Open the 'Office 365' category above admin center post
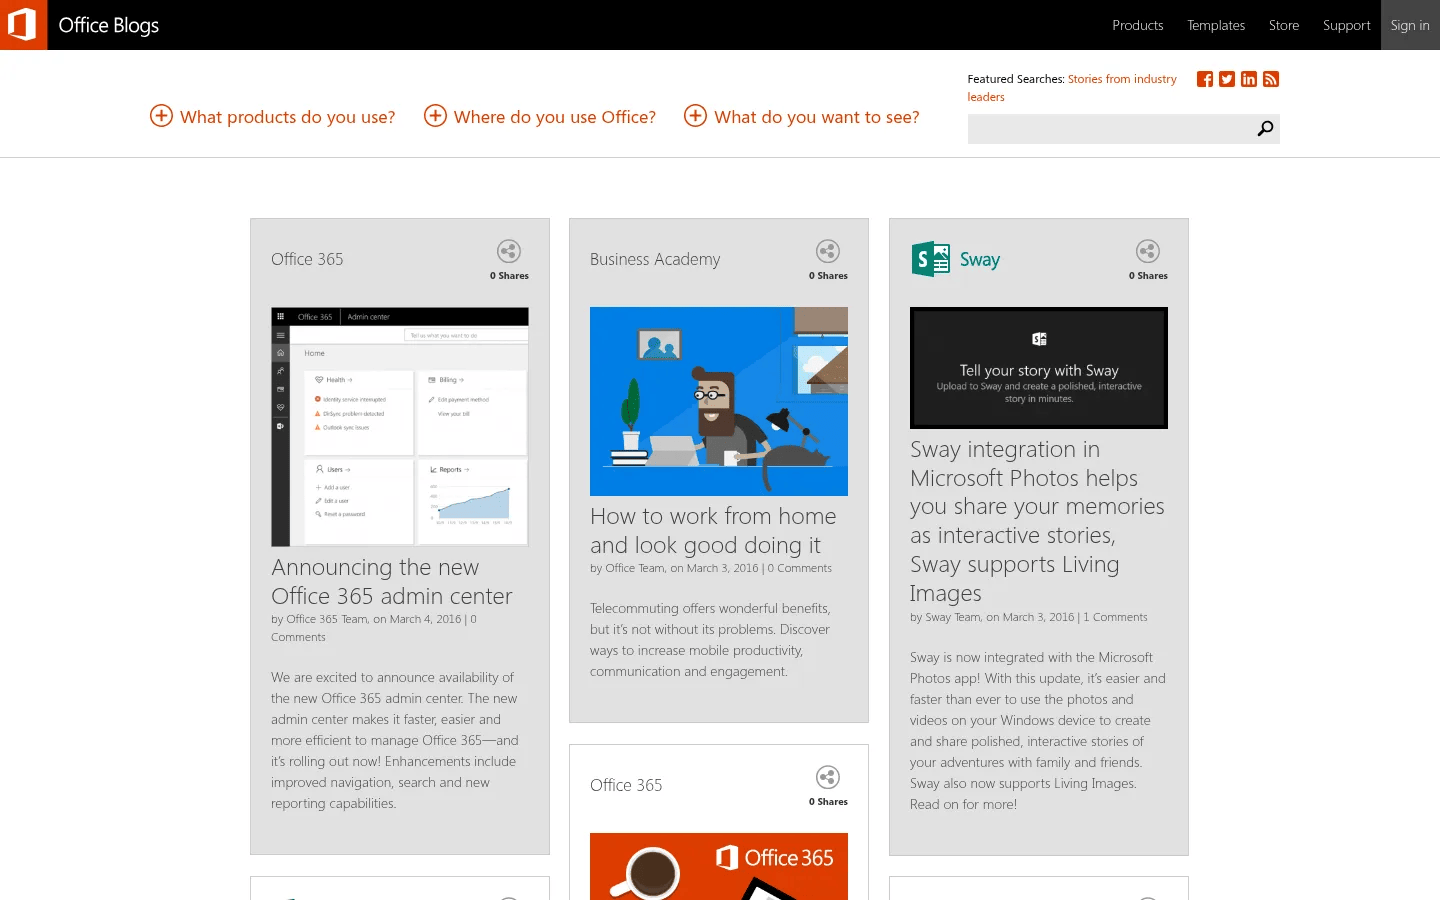 tap(307, 259)
